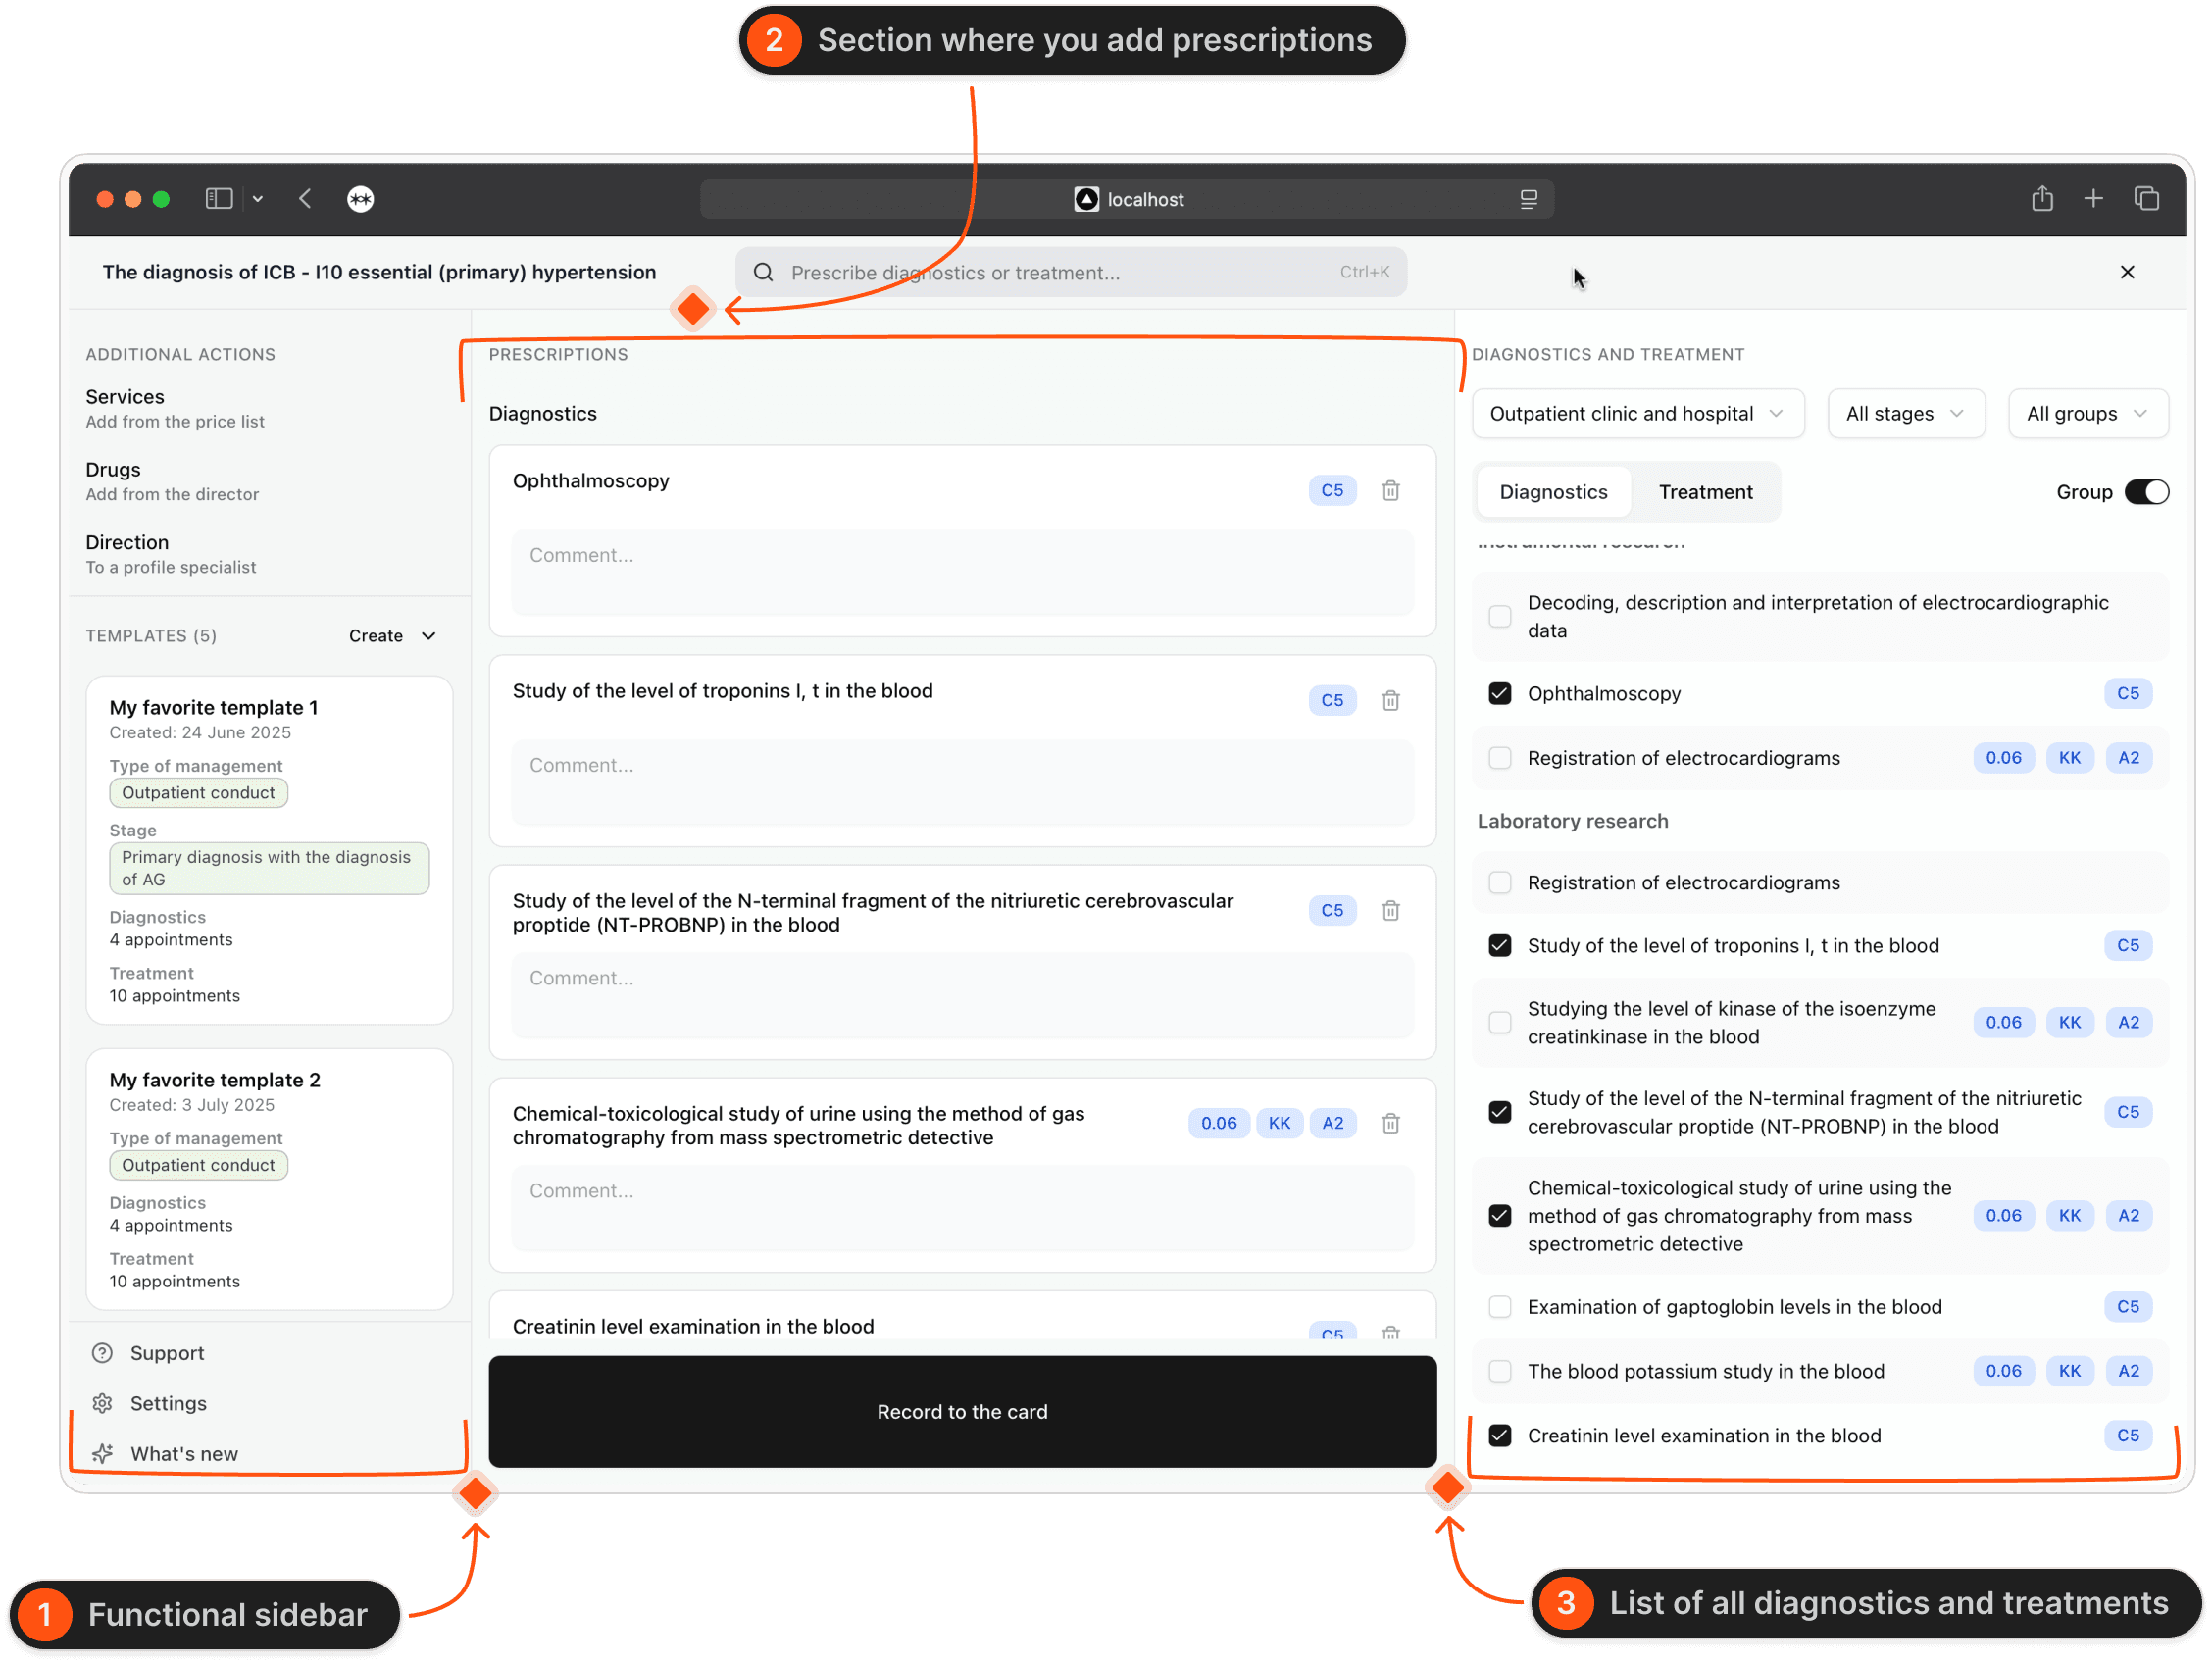The image size is (2212, 1663).
Task: Open the Create templates dropdown
Action: pos(392,636)
